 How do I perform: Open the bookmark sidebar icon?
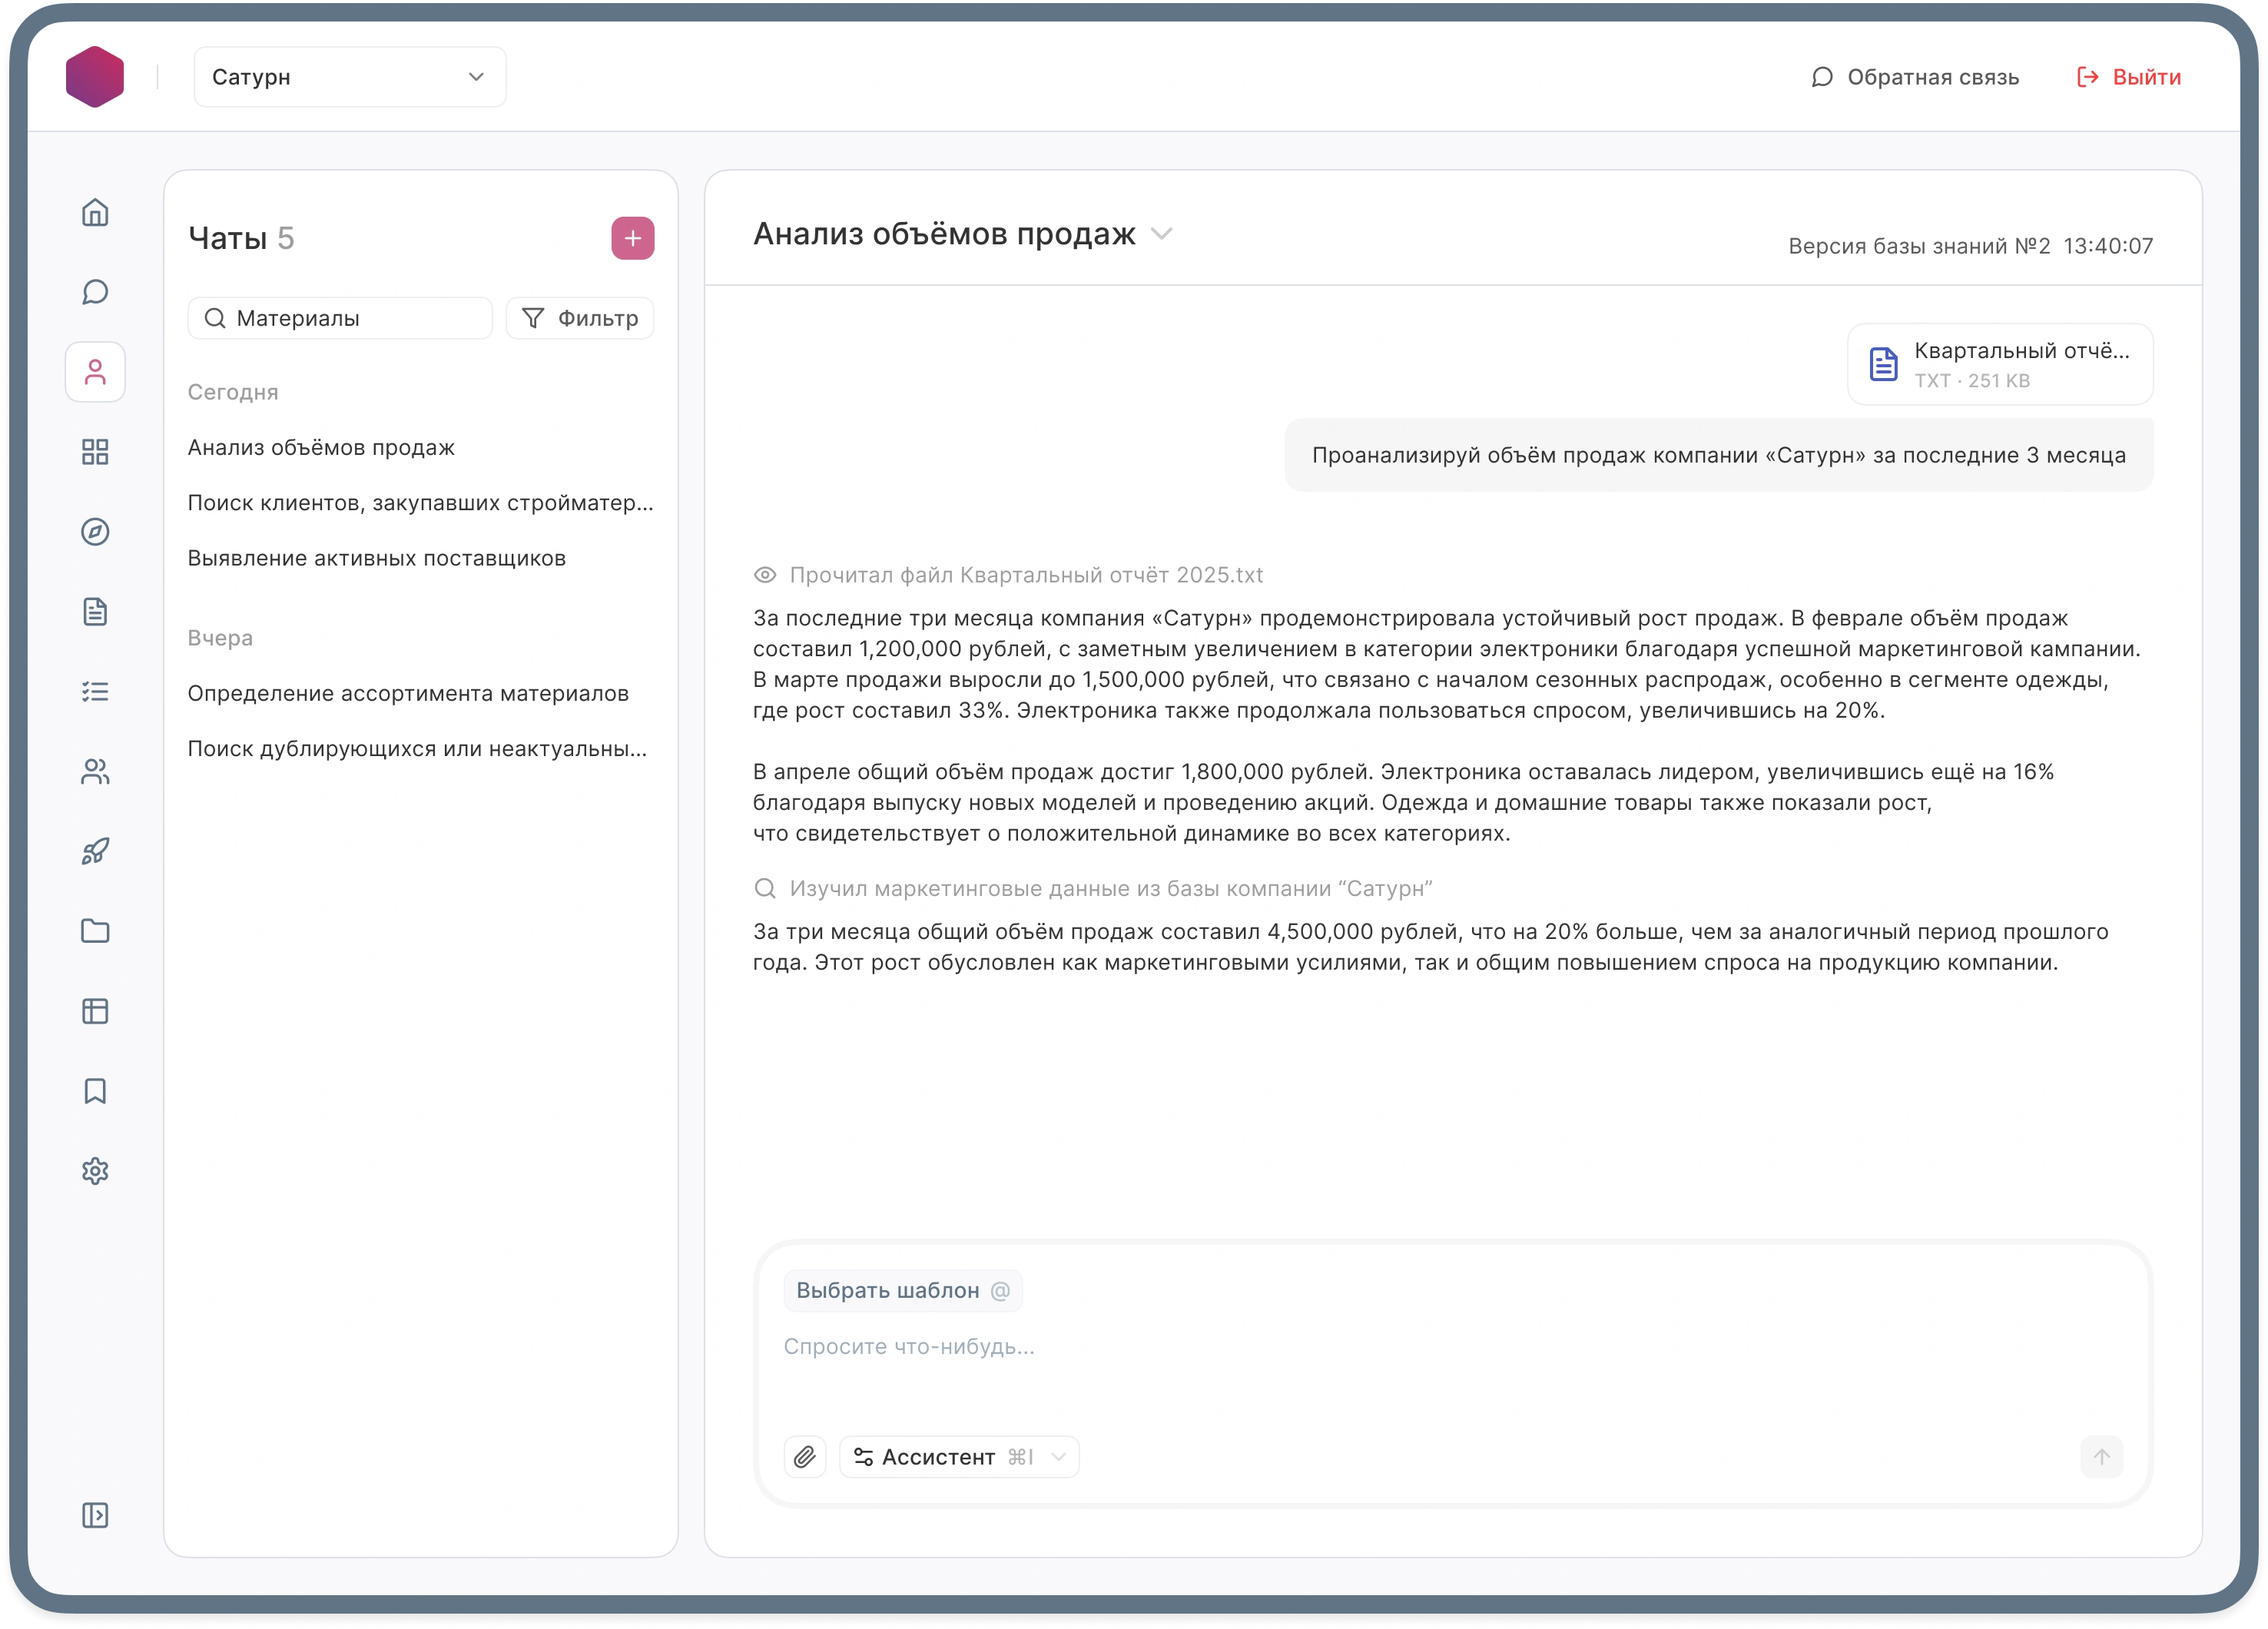point(95,1092)
